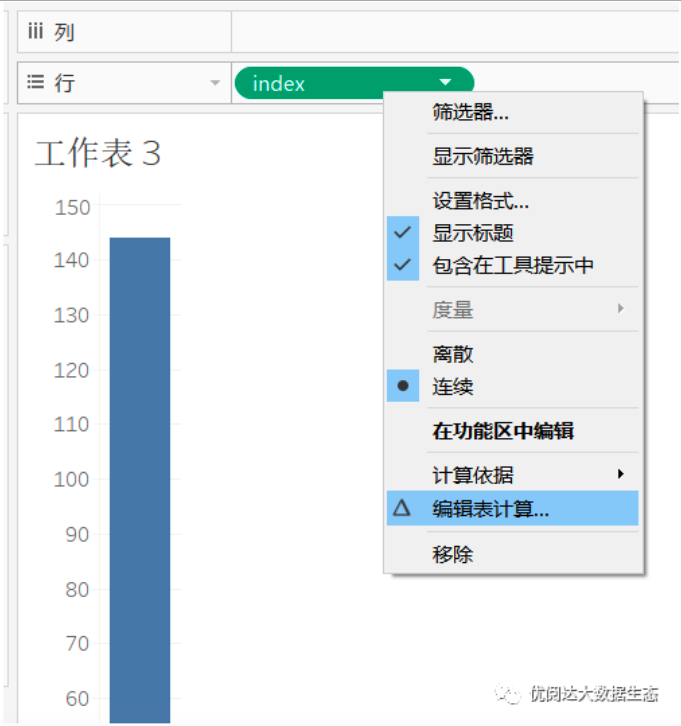The height and width of the screenshot is (726, 681).
Task: Open 设置格式... from menu
Action: (480, 201)
